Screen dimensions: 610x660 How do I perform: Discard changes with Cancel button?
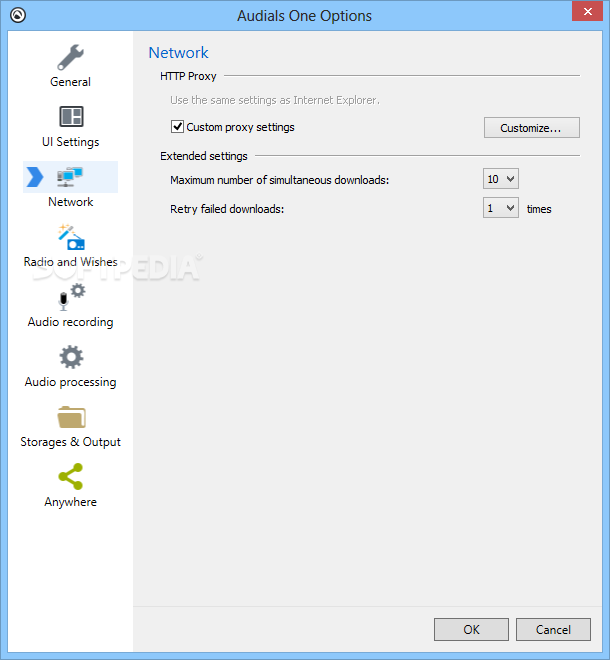point(553,629)
